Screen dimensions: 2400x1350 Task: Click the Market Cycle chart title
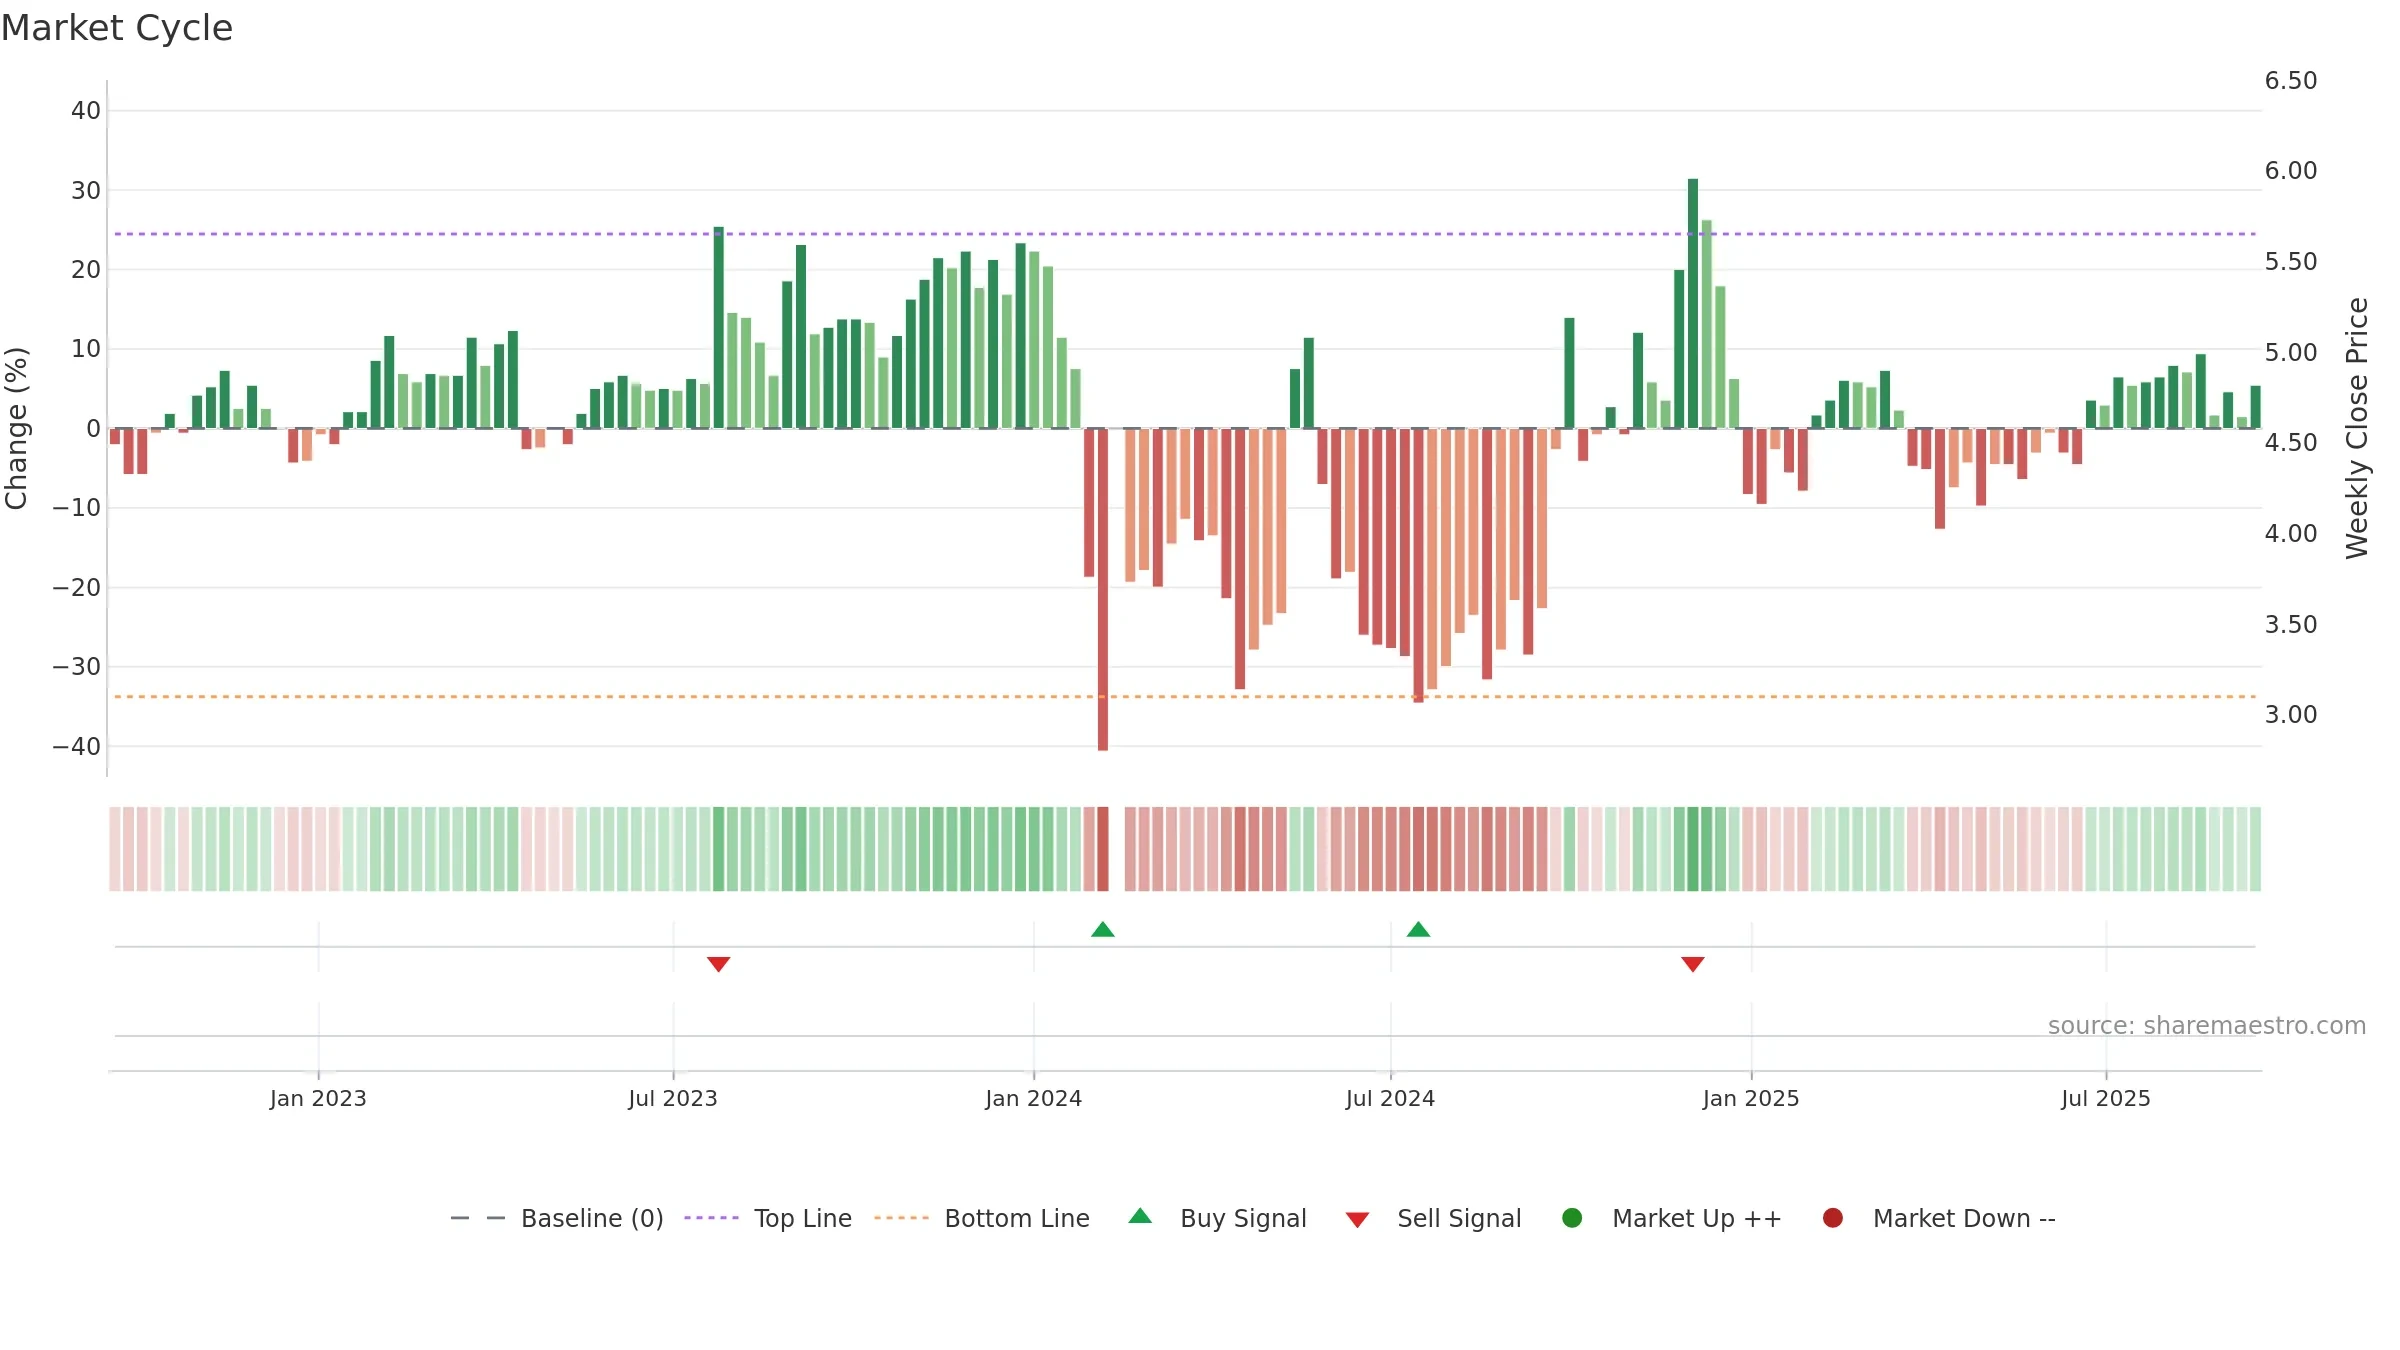pyautogui.click(x=117, y=28)
